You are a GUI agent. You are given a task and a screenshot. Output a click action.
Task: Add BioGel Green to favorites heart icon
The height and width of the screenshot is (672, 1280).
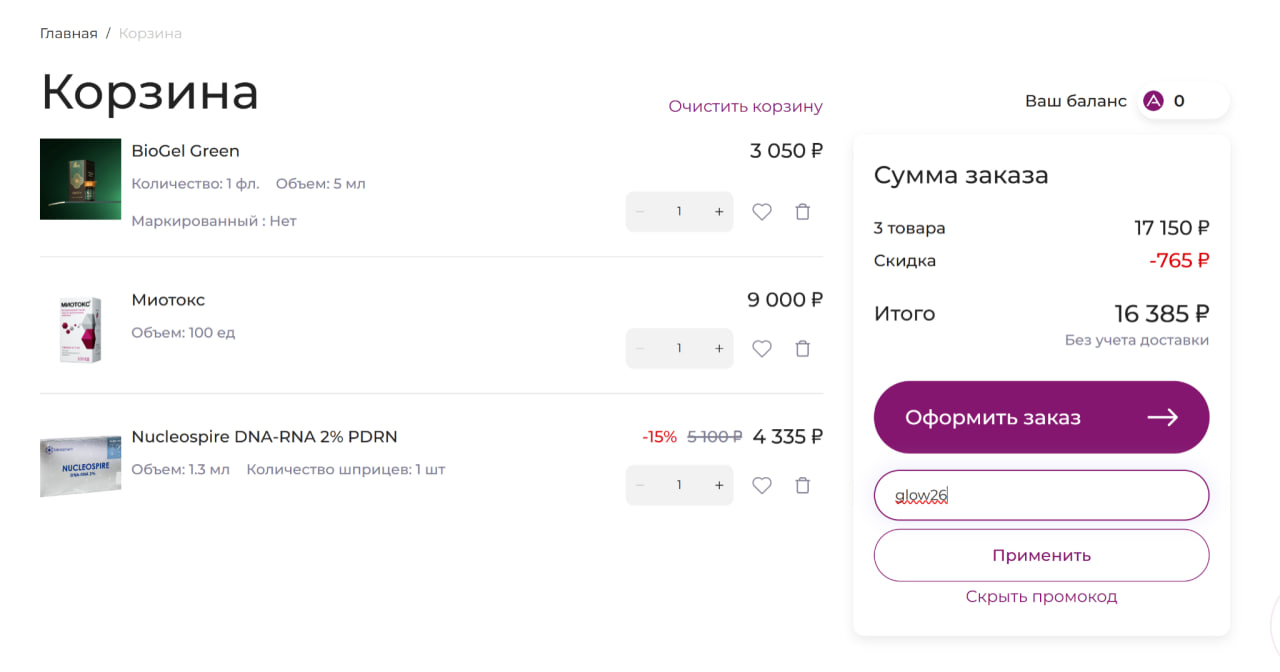[762, 212]
